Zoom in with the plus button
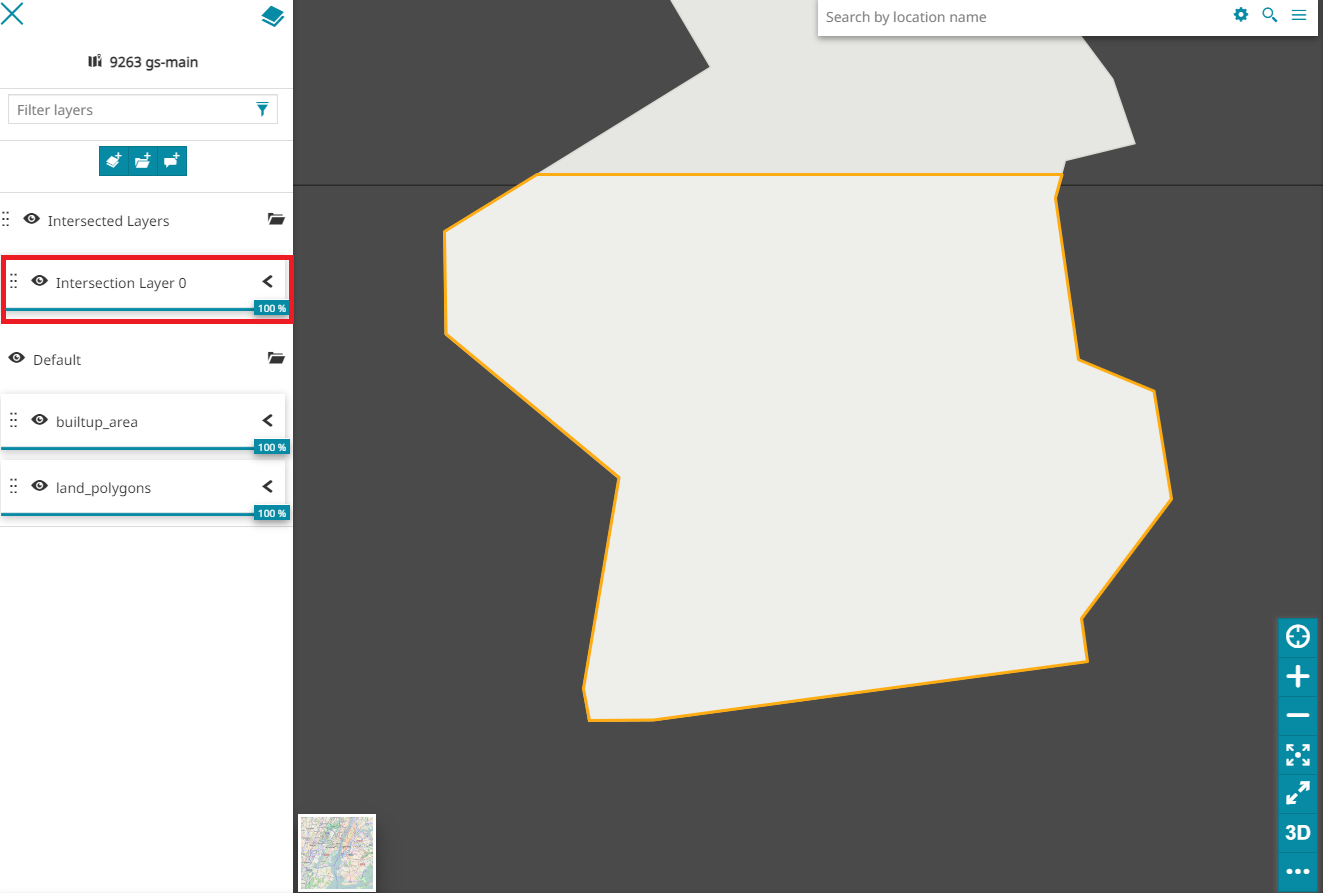 coord(1297,677)
